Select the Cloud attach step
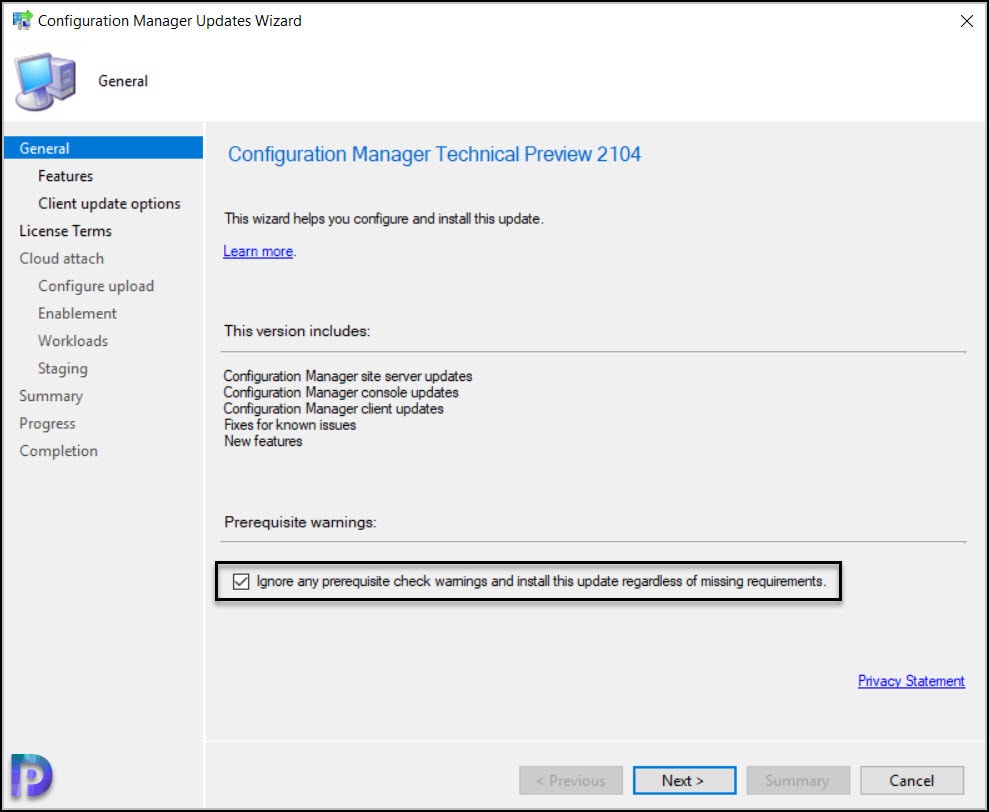This screenshot has height=812, width=989. 62,259
